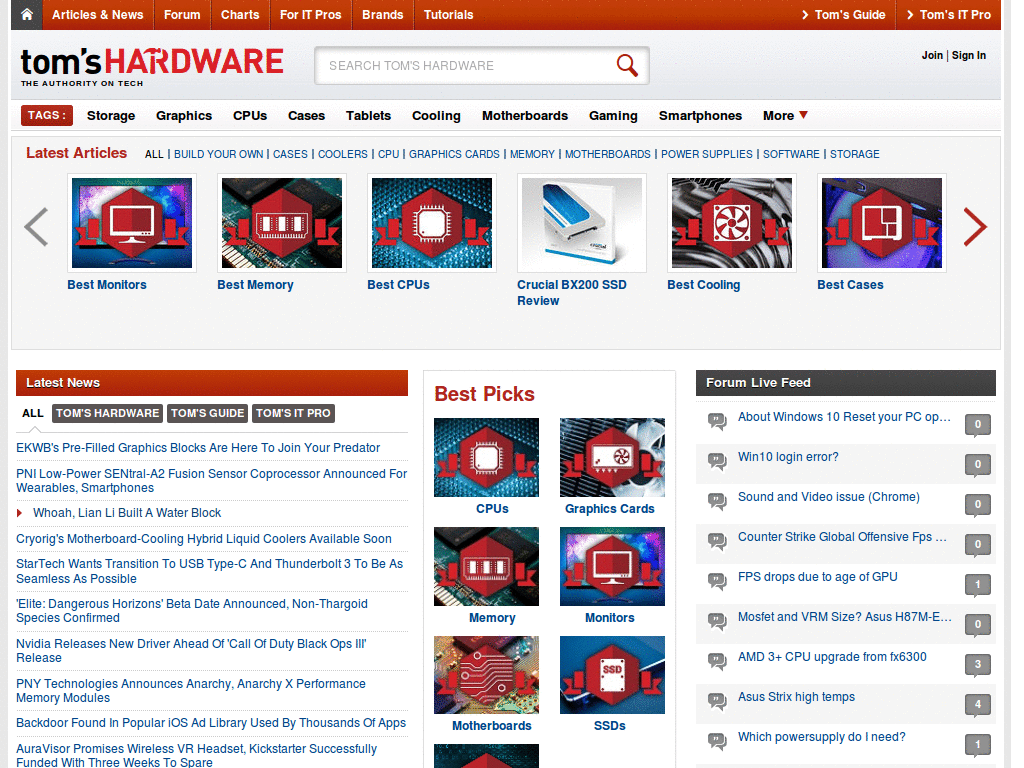Image resolution: width=1024 pixels, height=768 pixels.
Task: Open the Charts section from the top menu
Action: click(240, 15)
